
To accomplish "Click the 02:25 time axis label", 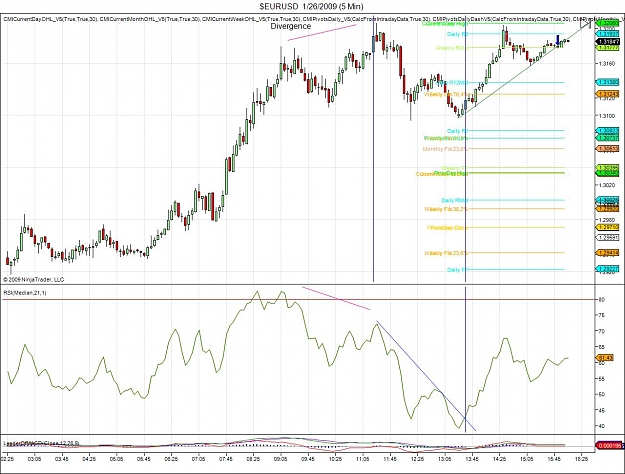I will 7,459.
